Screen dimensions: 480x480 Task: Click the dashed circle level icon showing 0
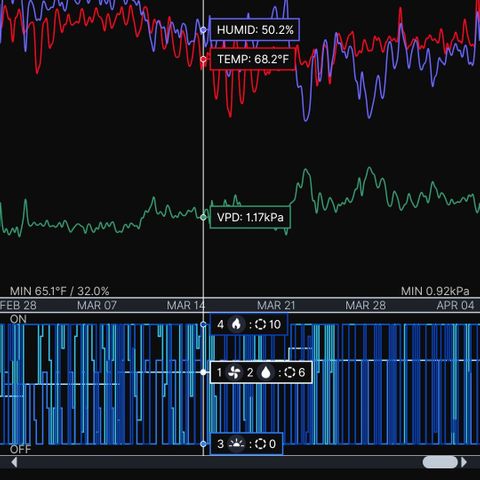[260, 444]
